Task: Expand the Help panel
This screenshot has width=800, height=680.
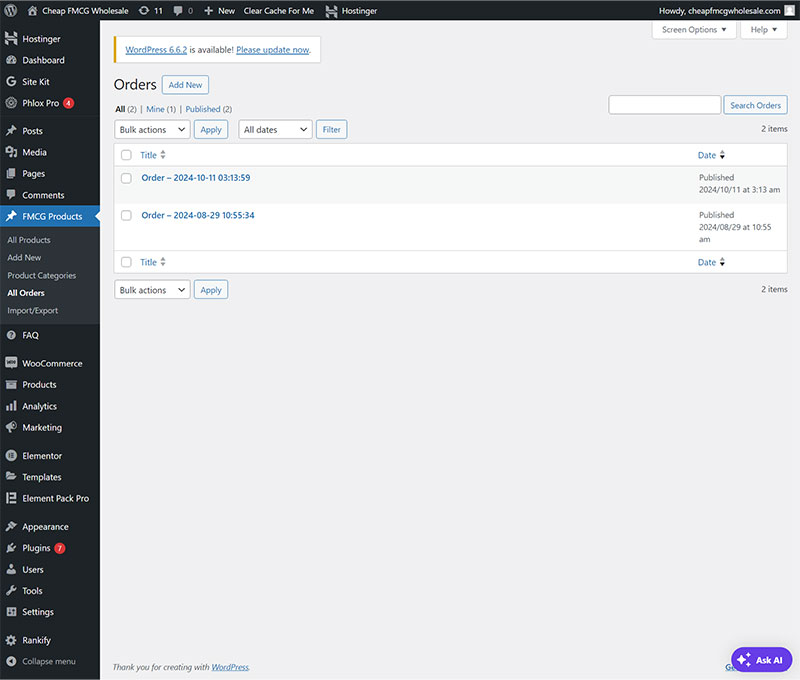Action: coord(764,30)
